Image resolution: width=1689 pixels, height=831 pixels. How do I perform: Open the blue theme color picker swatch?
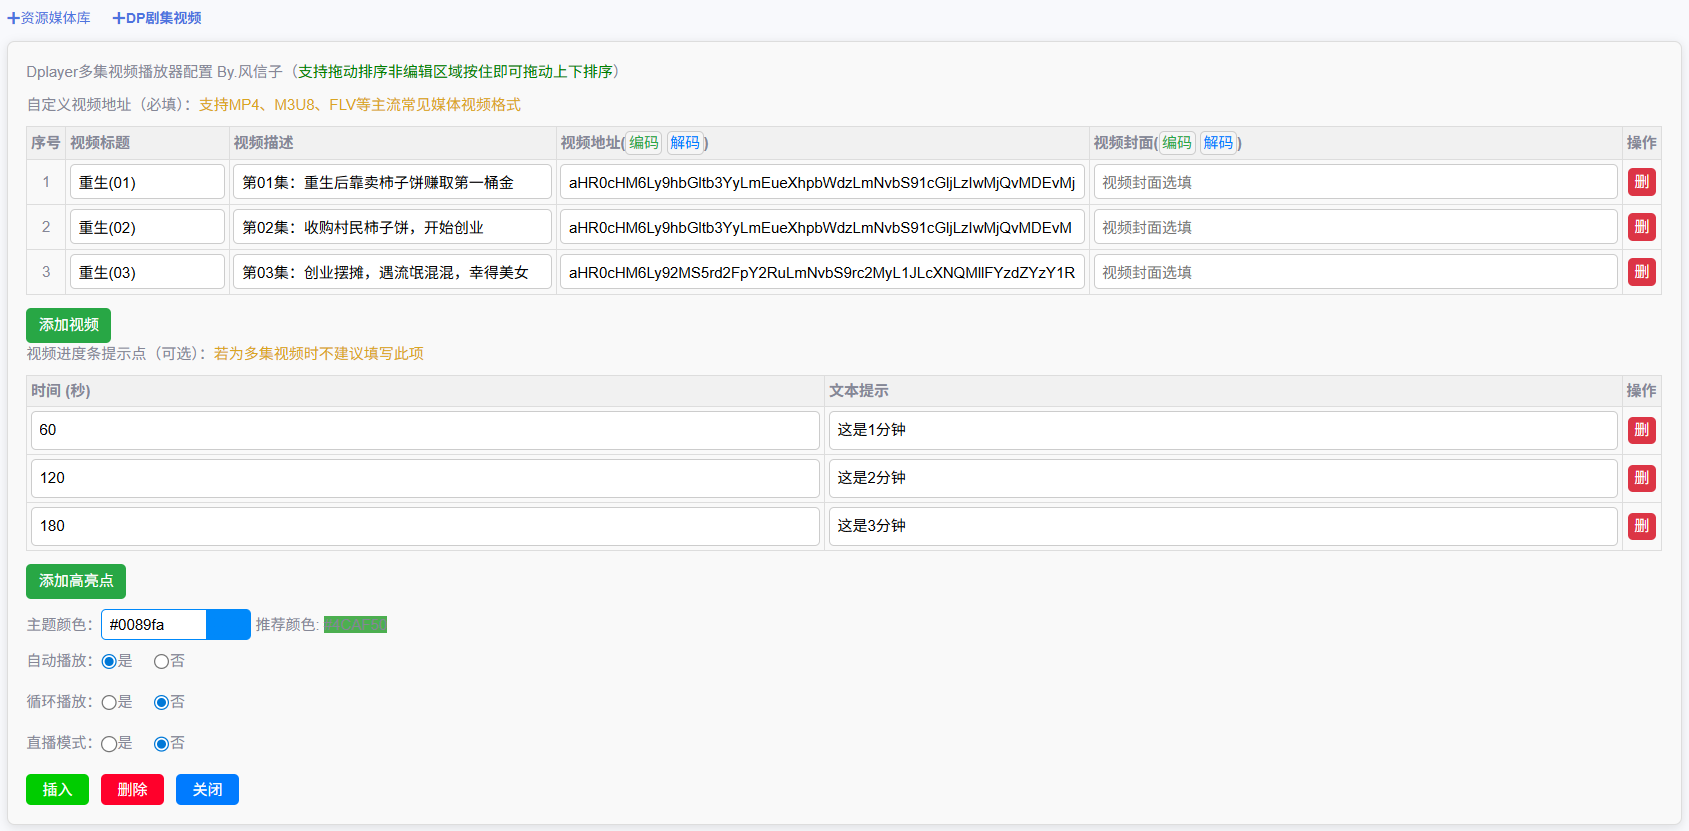click(x=228, y=624)
